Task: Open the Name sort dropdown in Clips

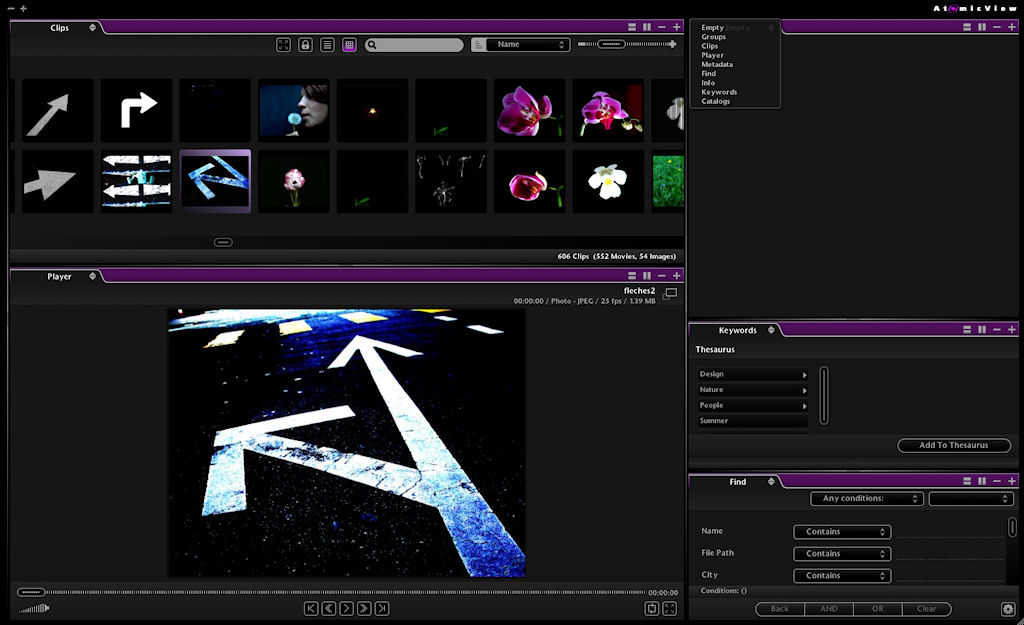Action: (x=526, y=45)
